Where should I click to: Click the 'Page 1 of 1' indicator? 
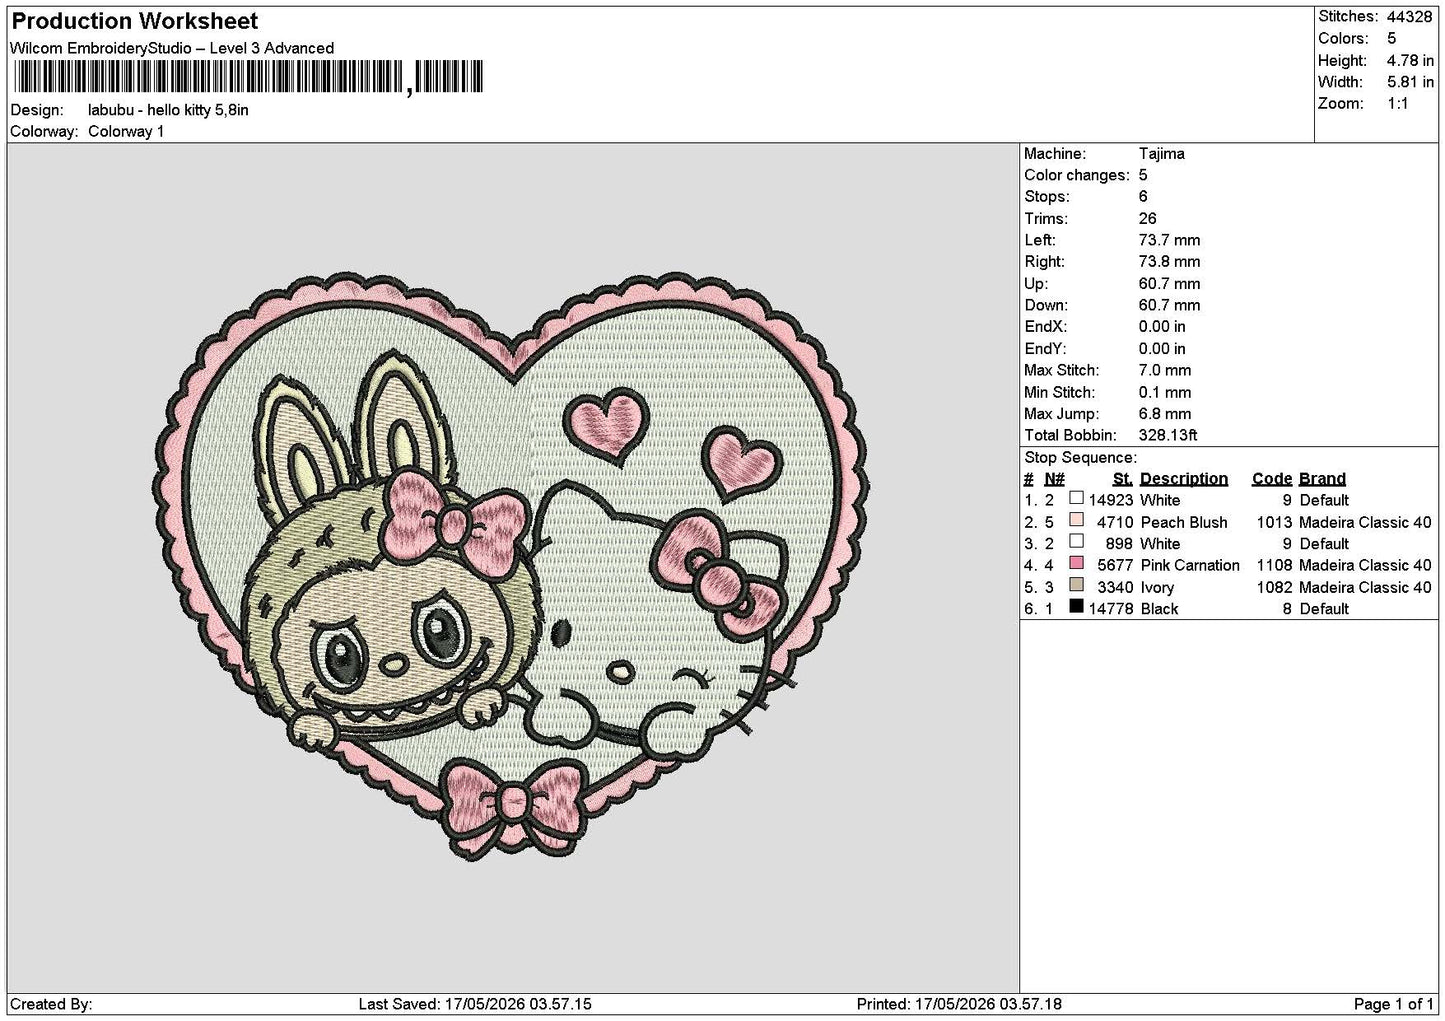(x=1394, y=1004)
